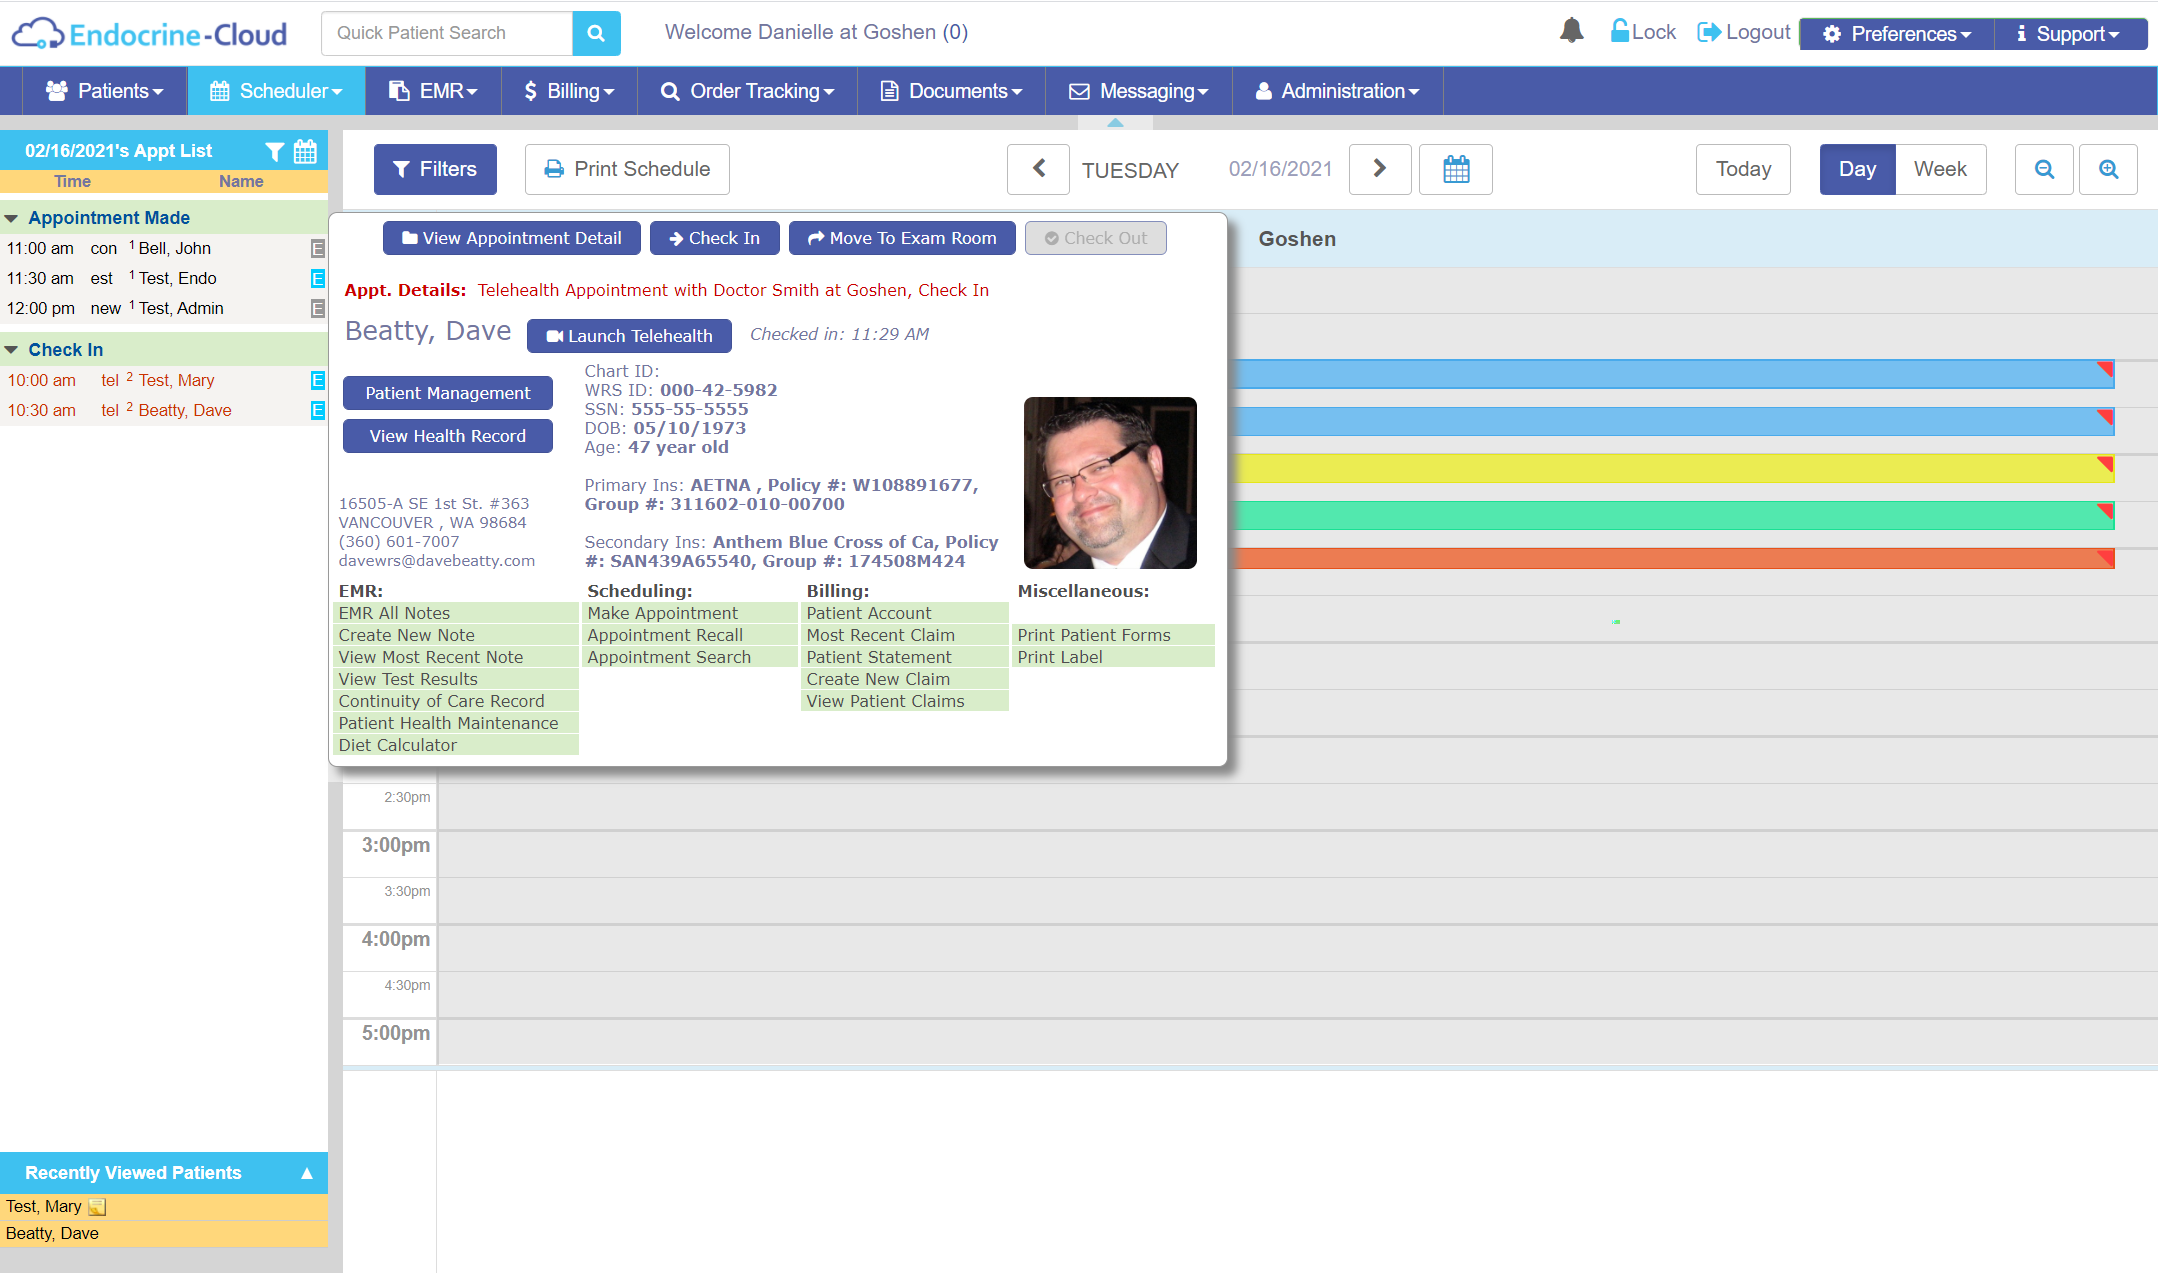The image size is (2158, 1273).
Task: Collapse the Check In group
Action: coord(11,350)
